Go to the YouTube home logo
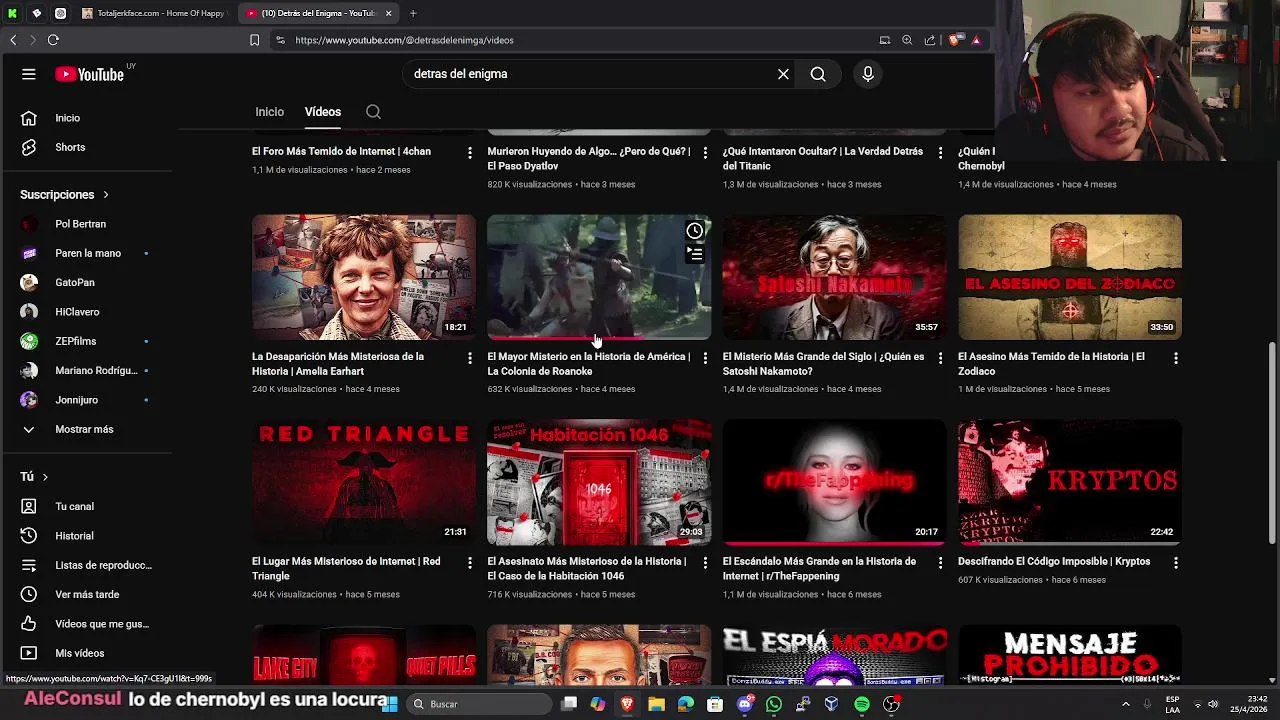Screen dimensions: 1280x720 [x=90, y=74]
